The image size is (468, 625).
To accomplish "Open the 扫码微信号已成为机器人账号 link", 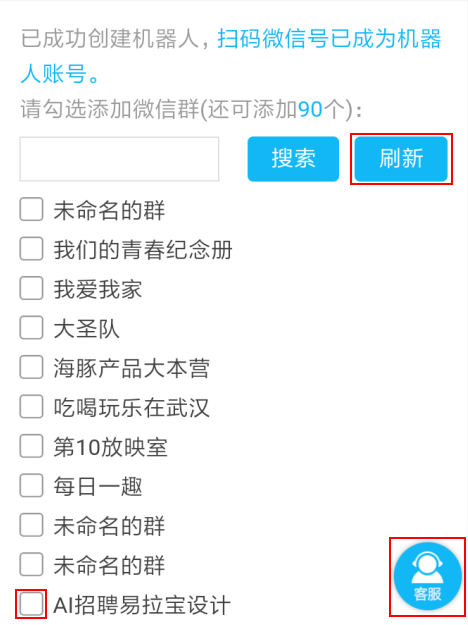I will click(x=231, y=56).
